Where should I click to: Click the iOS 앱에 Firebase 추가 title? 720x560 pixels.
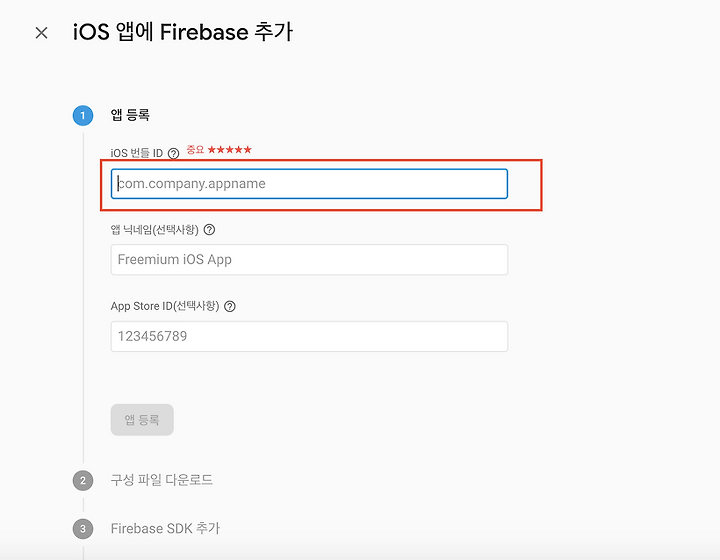click(x=183, y=32)
